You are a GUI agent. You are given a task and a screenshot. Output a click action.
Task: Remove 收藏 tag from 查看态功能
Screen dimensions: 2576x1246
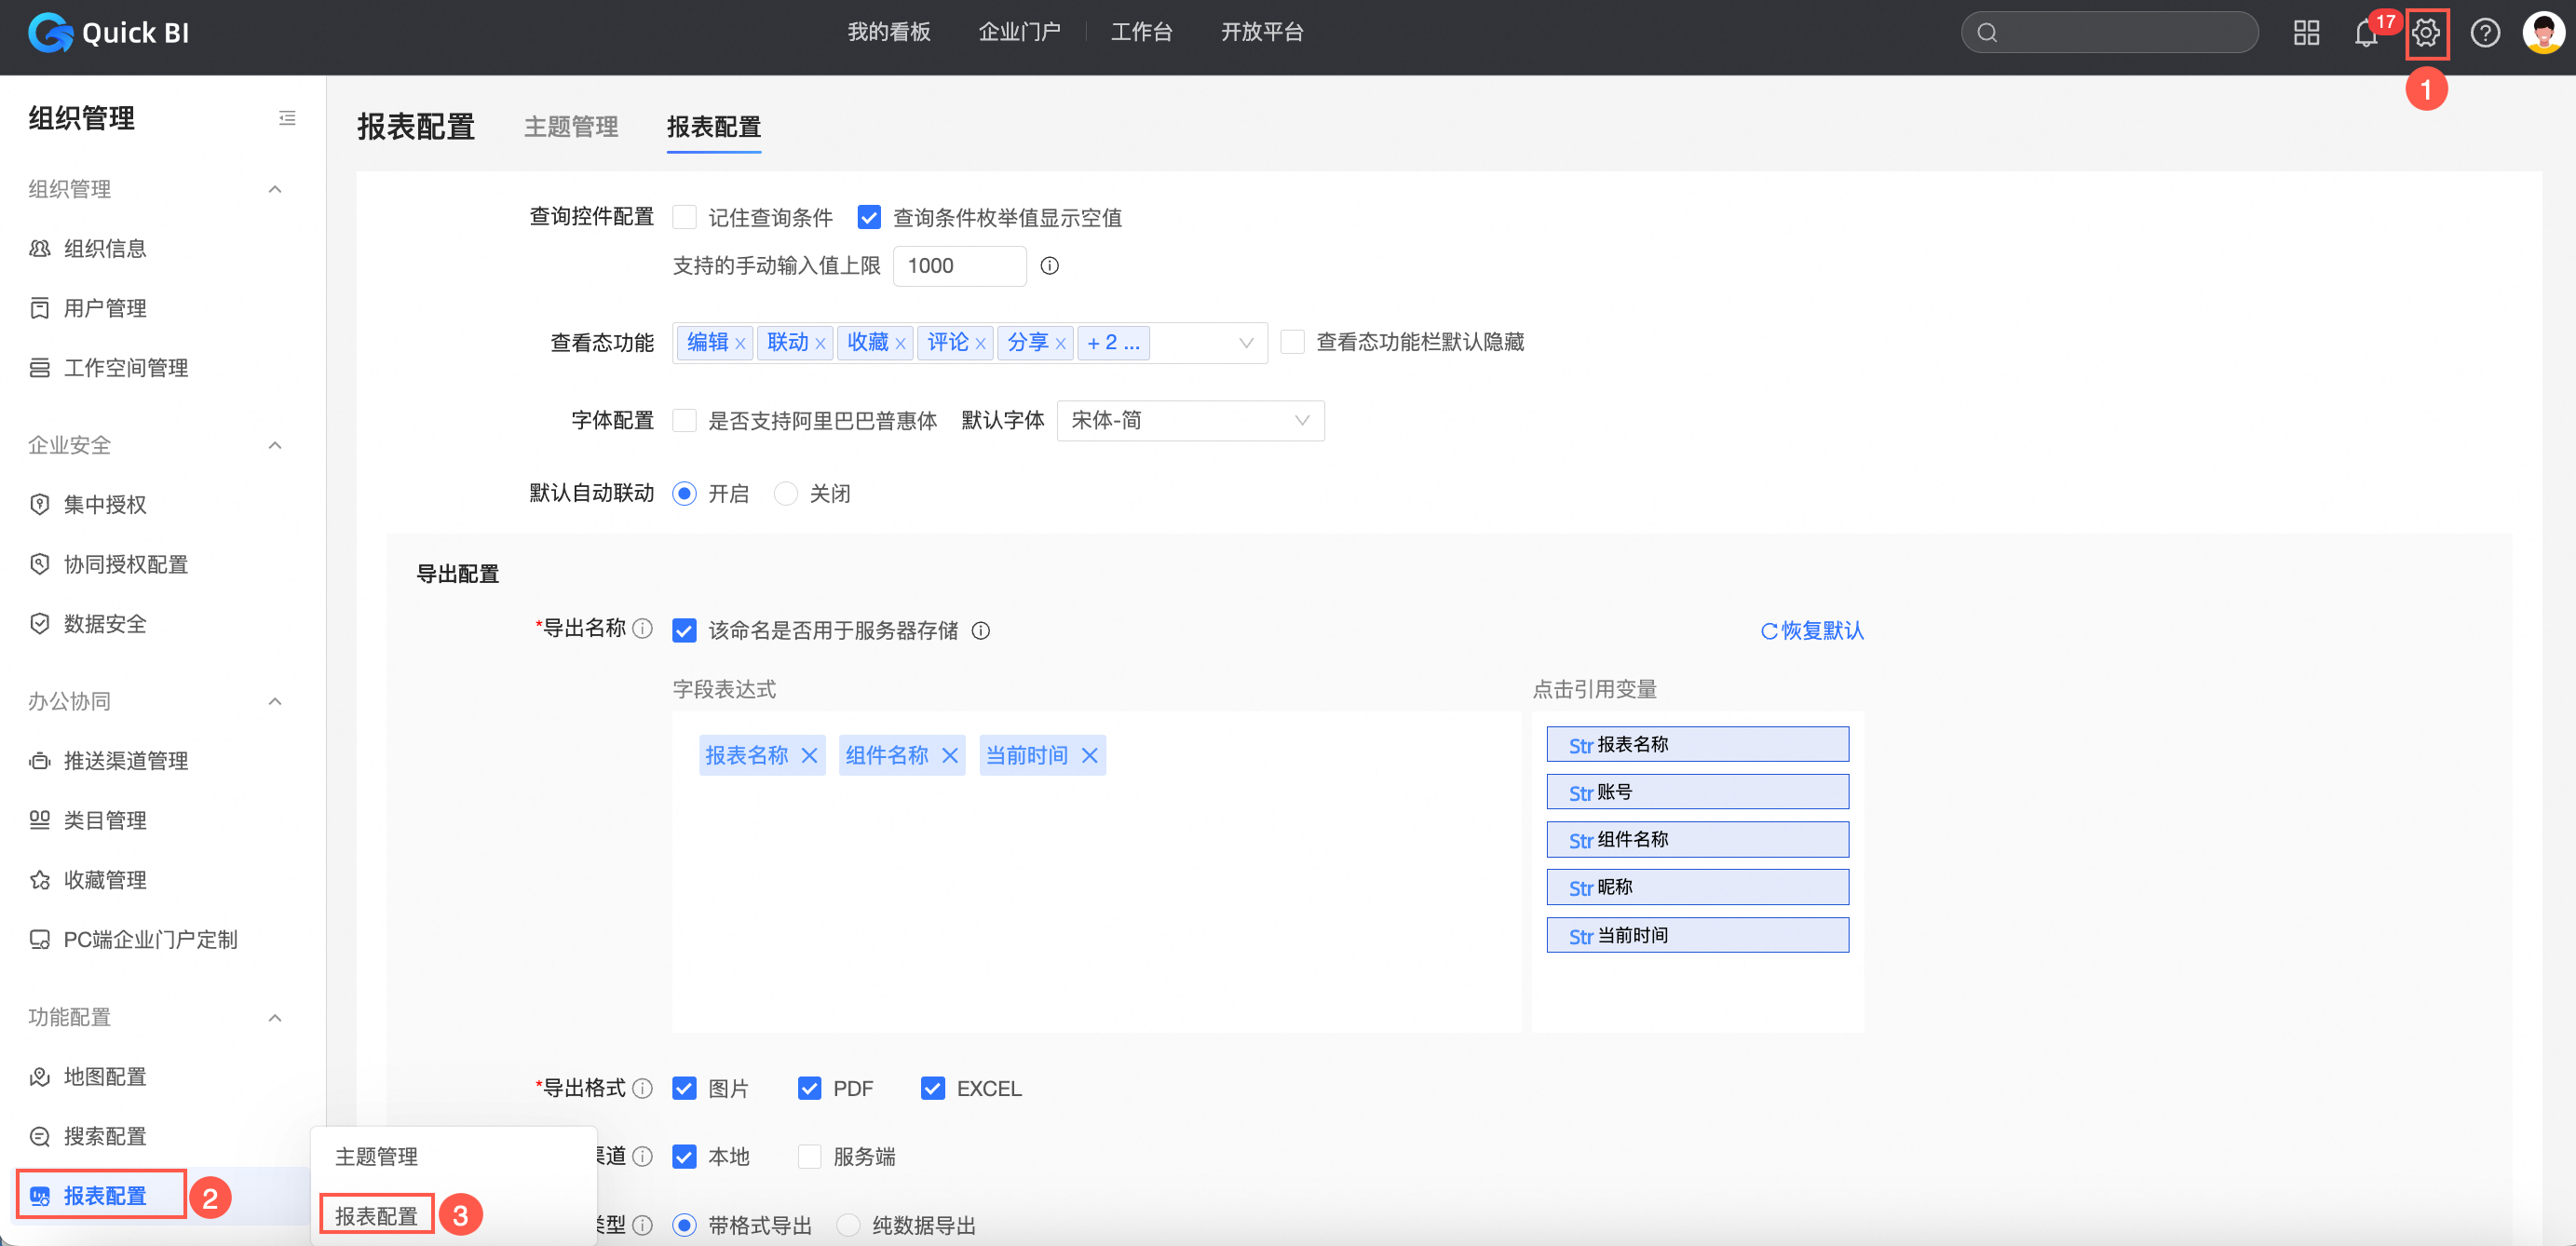900,344
